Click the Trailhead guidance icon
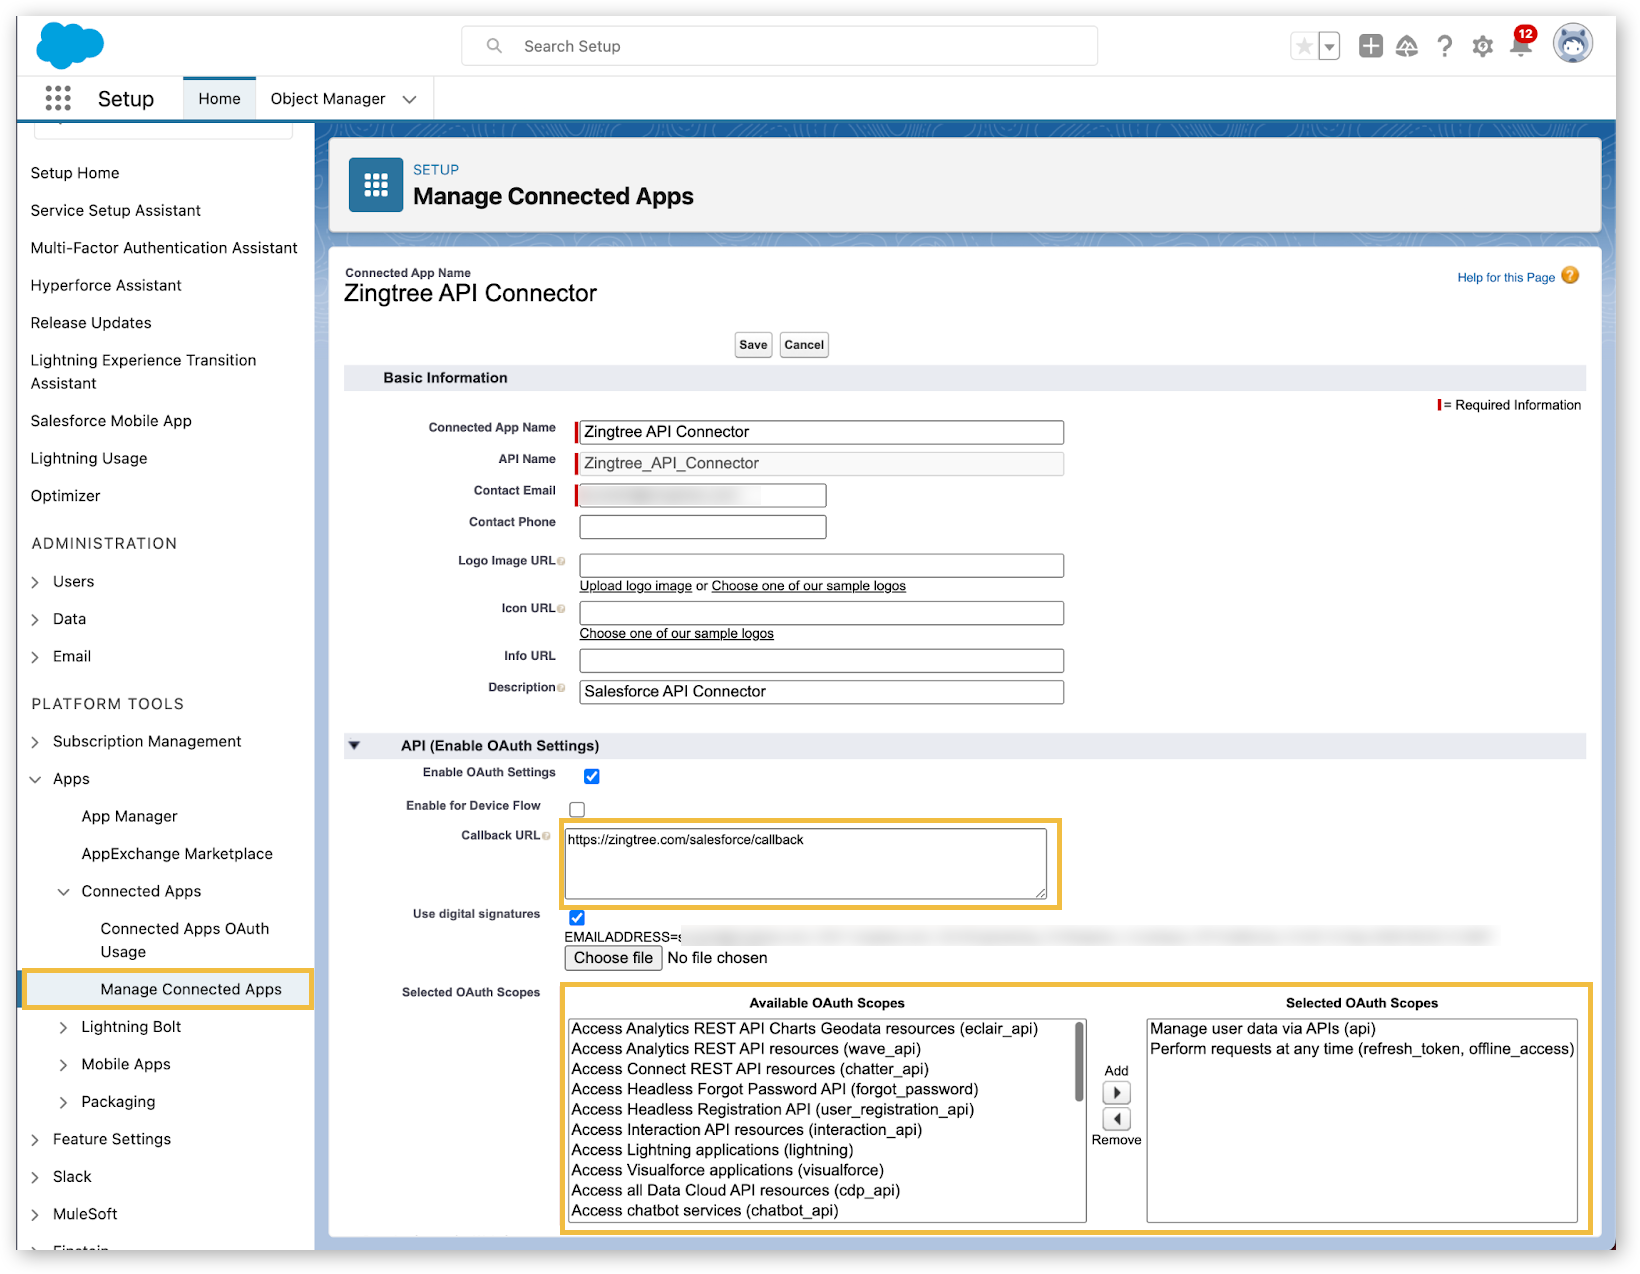 point(1407,46)
